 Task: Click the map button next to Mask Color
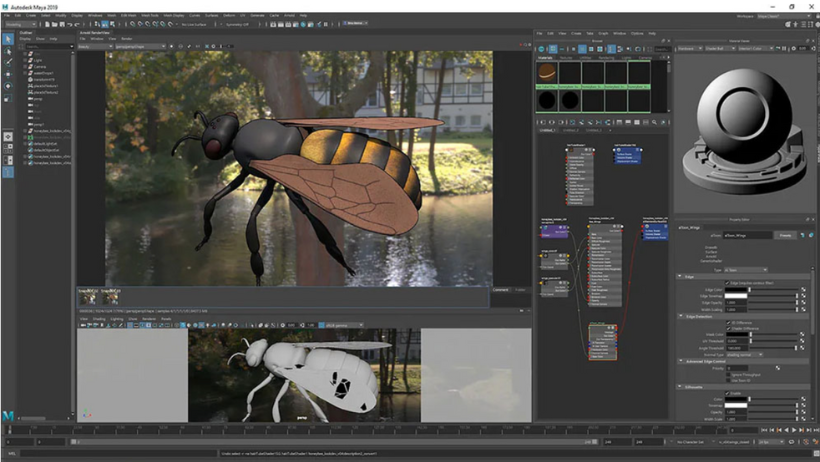coord(803,334)
